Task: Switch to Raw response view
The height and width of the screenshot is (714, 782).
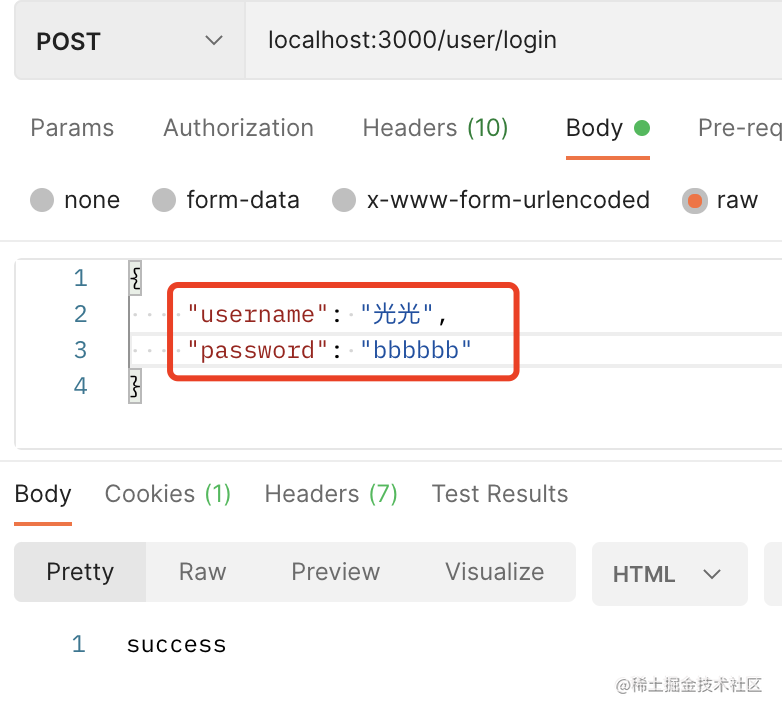Action: pyautogui.click(x=202, y=572)
